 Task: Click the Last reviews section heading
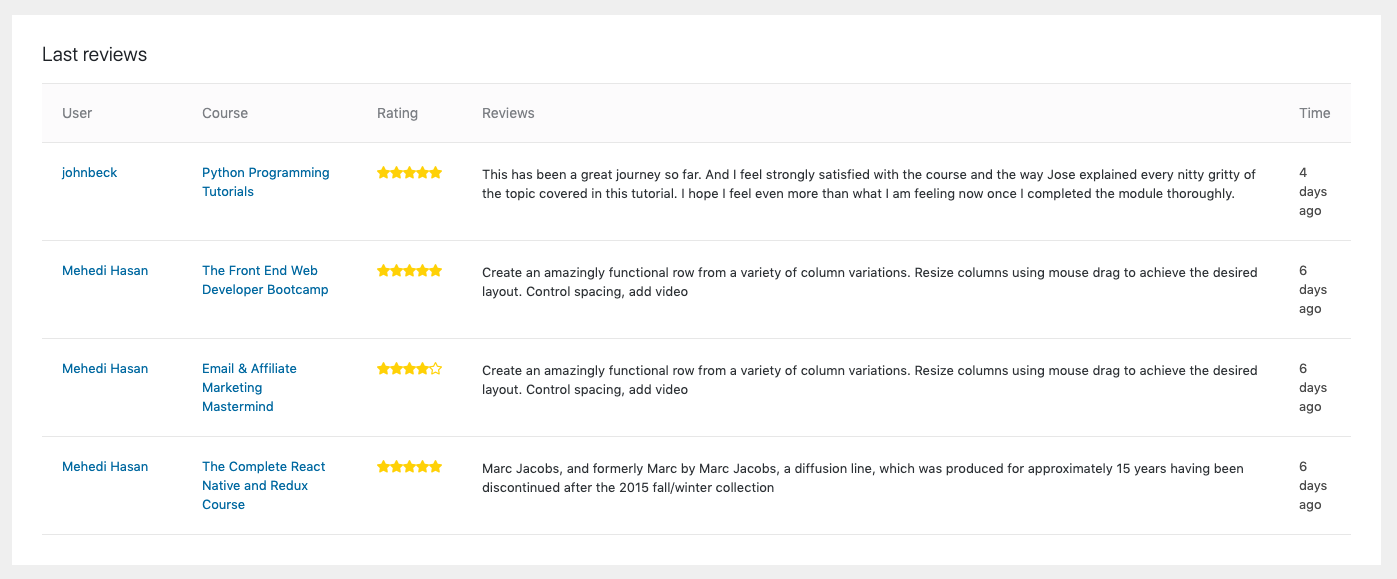click(x=94, y=55)
